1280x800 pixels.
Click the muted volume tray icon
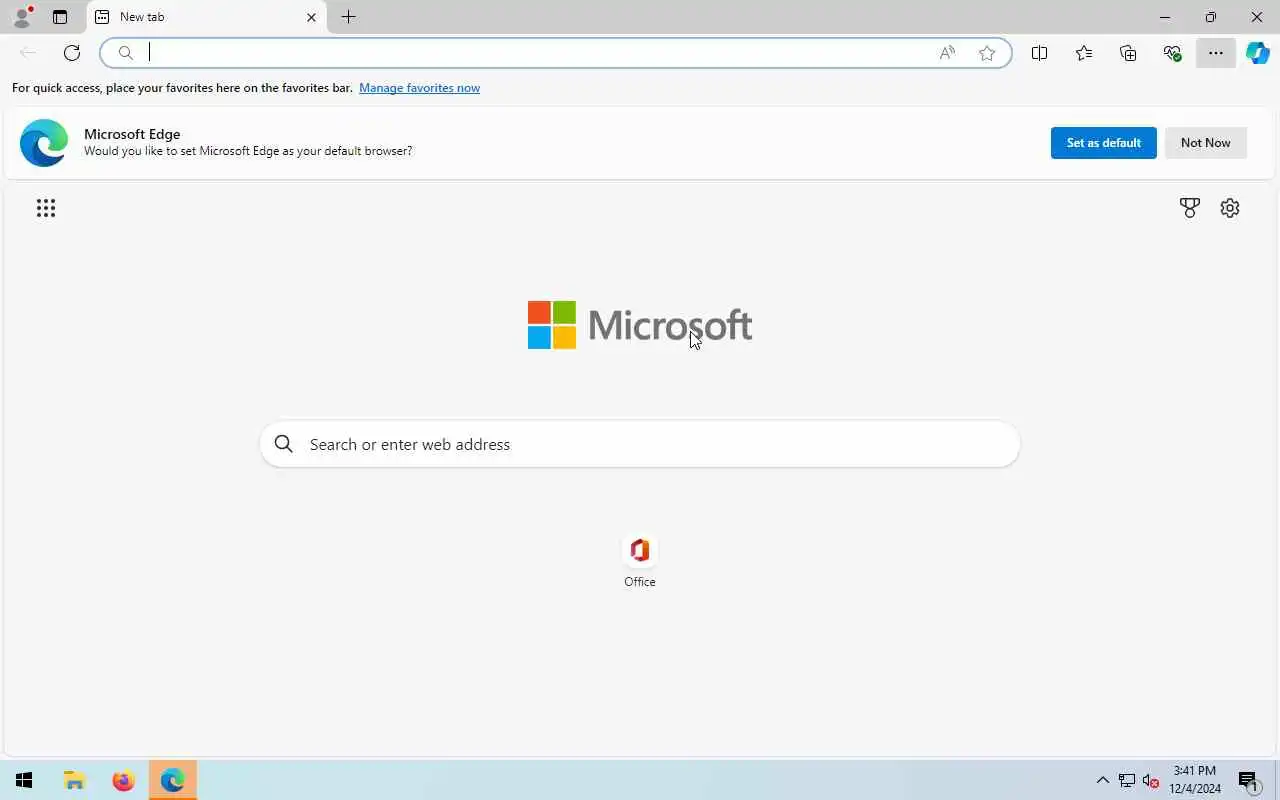tap(1150, 781)
